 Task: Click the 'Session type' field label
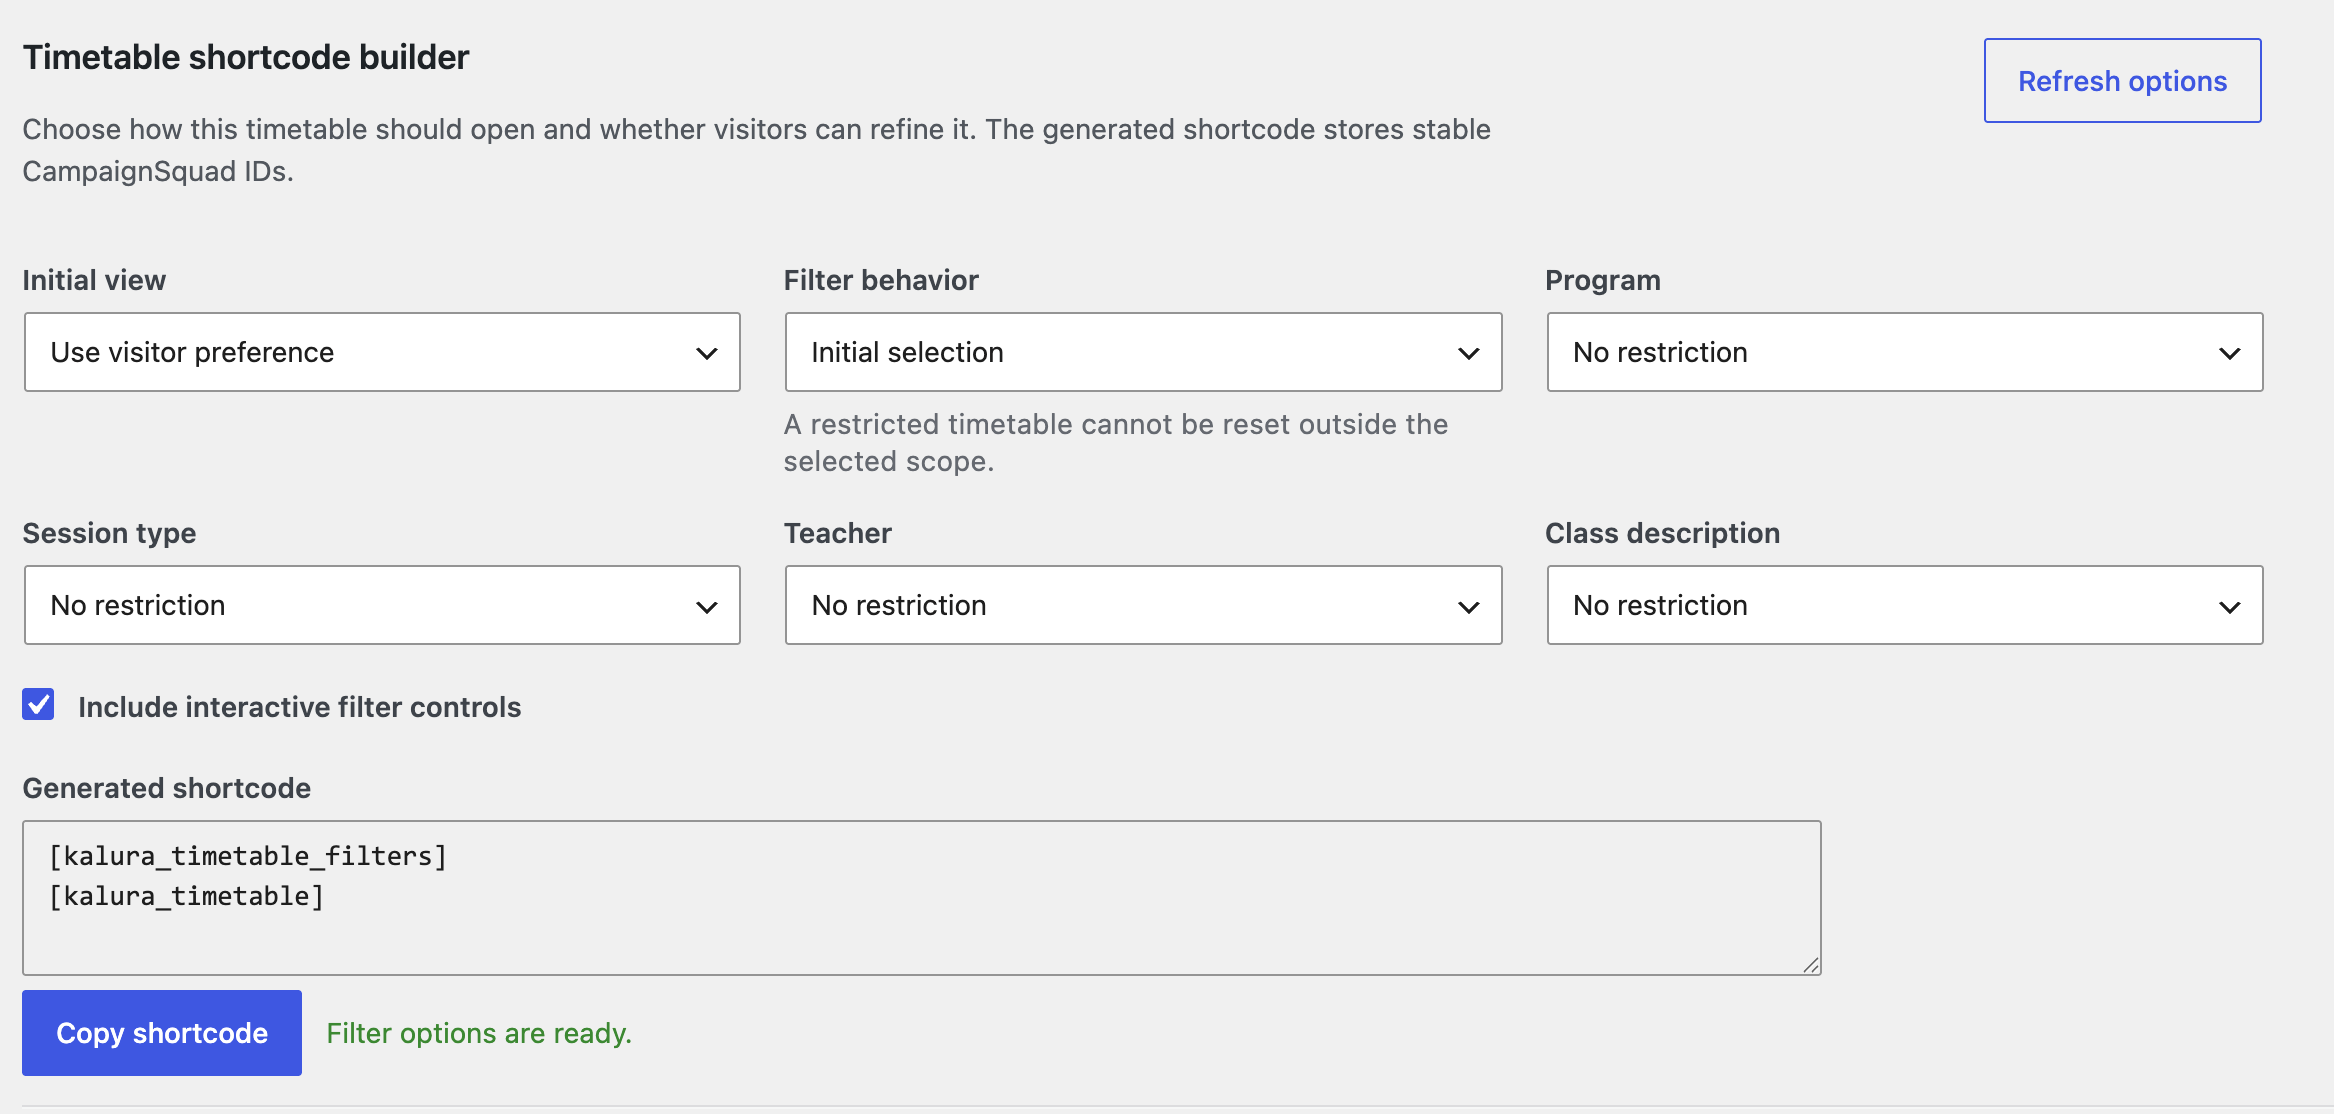pos(109,533)
